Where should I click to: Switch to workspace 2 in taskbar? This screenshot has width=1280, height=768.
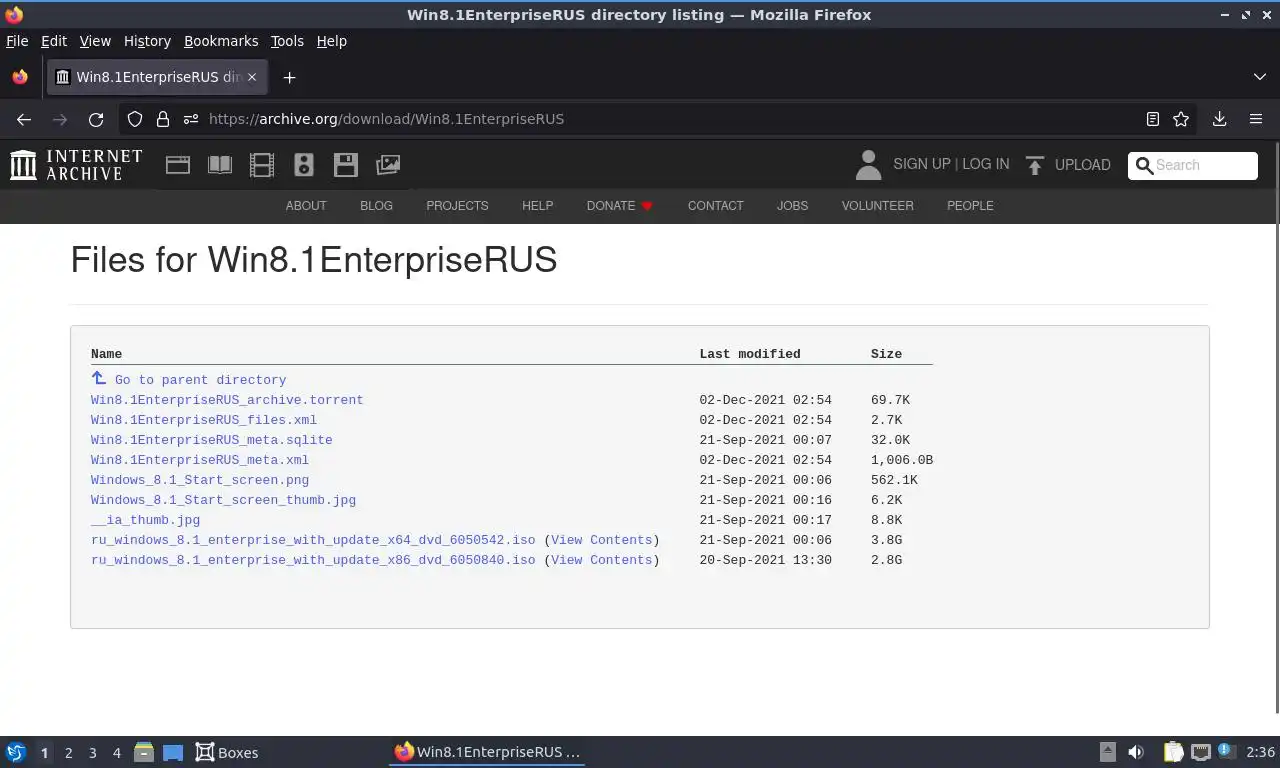tap(68, 752)
